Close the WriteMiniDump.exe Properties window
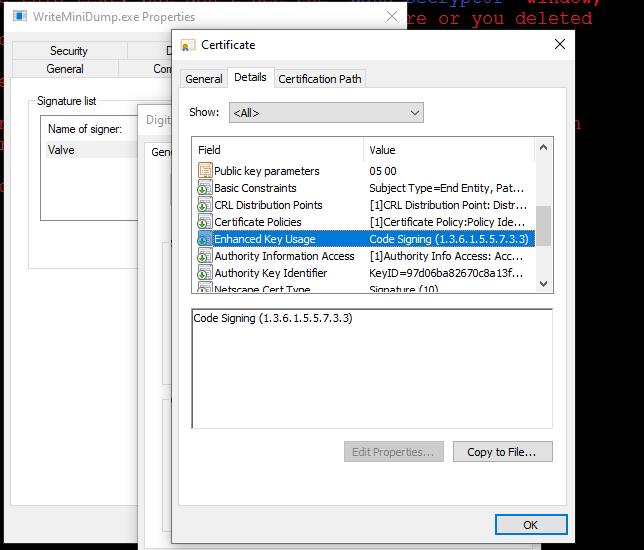This screenshot has height=550, width=644. click(392, 16)
